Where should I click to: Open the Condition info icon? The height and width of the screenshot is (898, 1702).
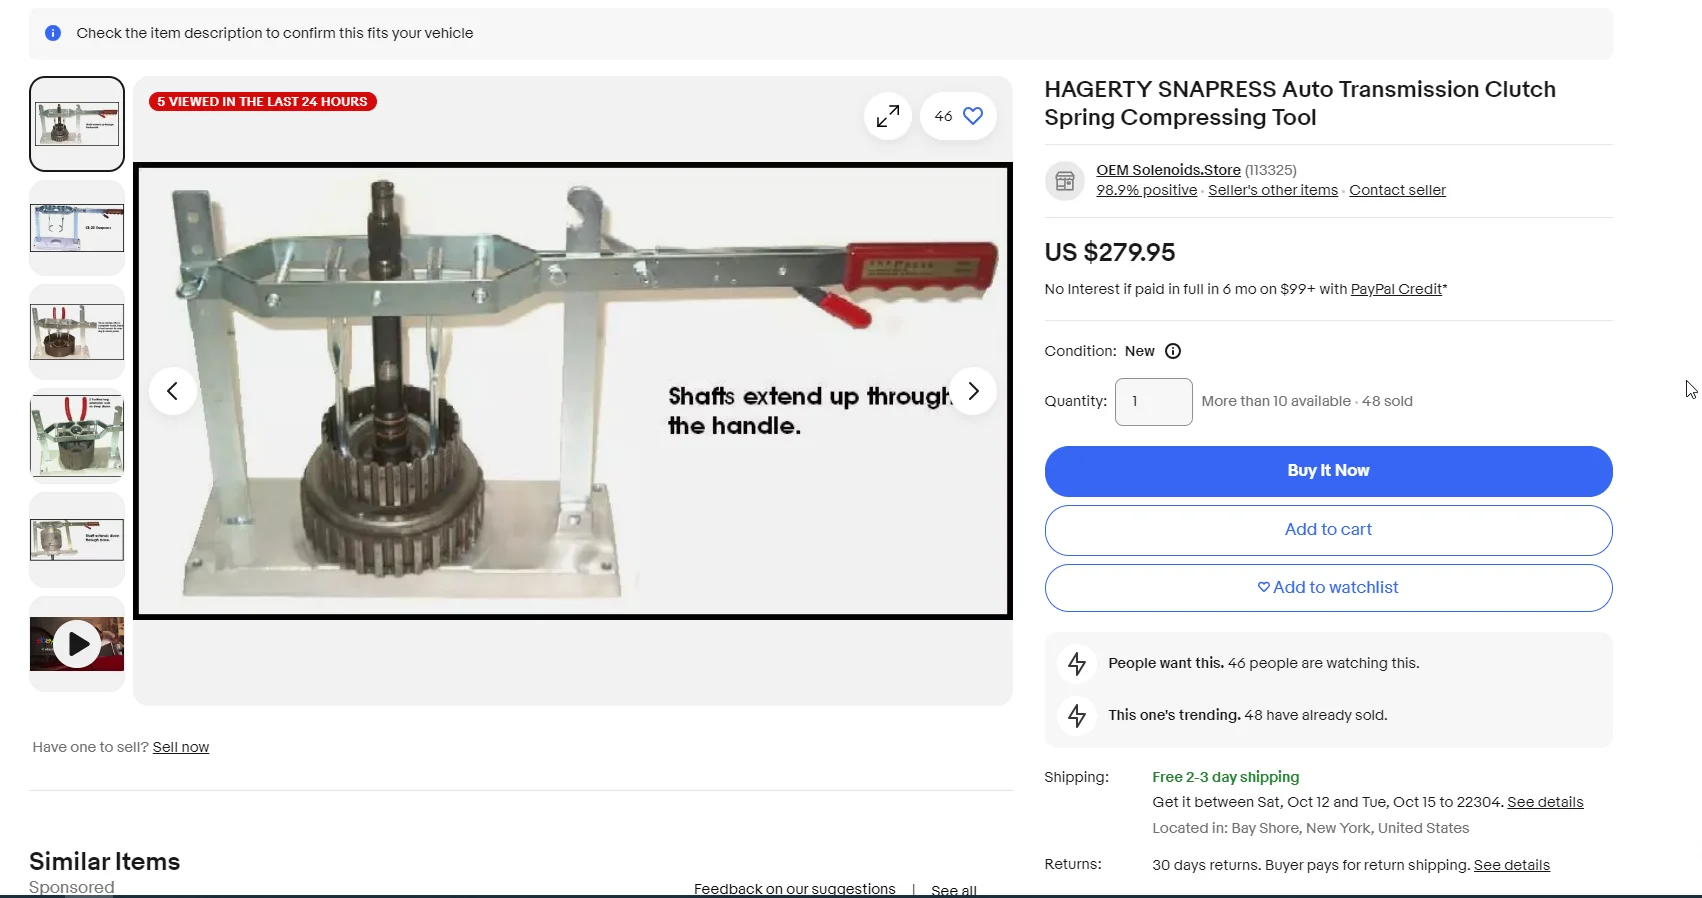[x=1173, y=351]
